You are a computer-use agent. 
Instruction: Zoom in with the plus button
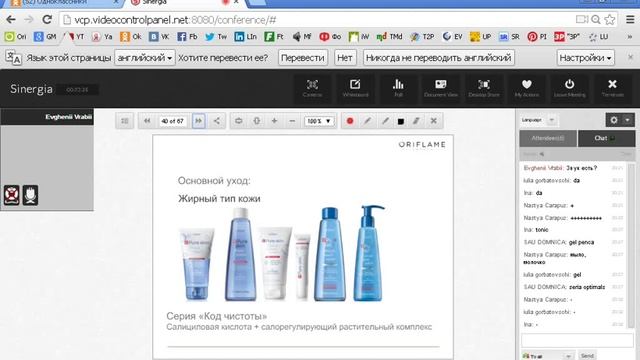tap(274, 121)
